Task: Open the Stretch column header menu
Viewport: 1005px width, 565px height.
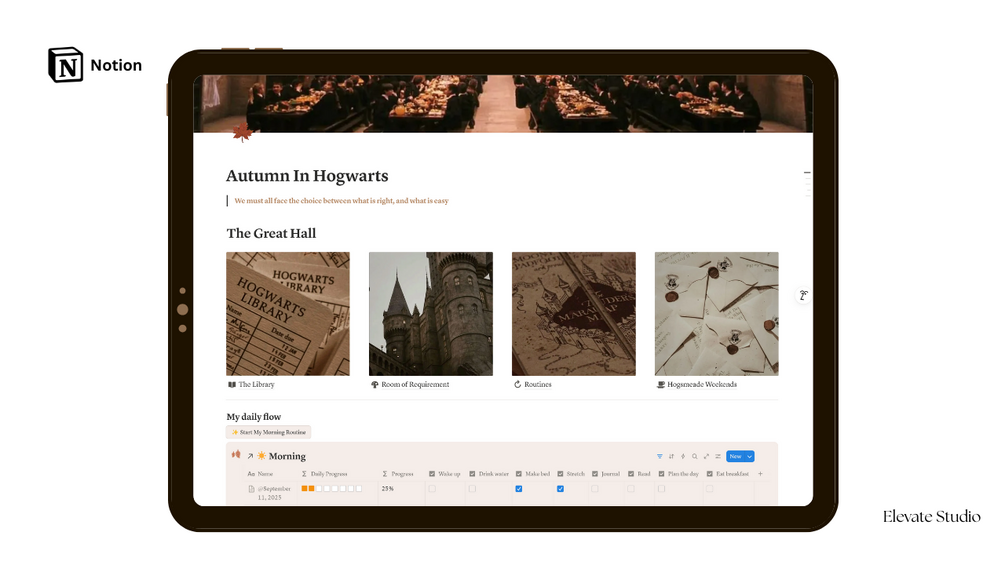Action: [x=571, y=474]
